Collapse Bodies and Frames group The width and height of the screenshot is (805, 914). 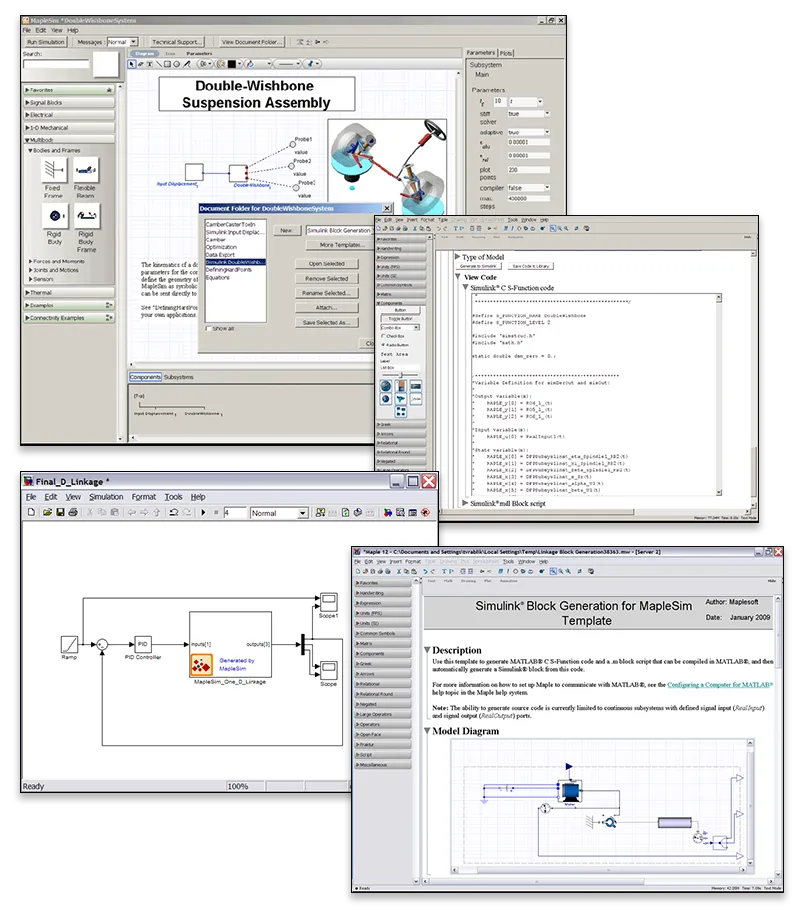coord(30,150)
